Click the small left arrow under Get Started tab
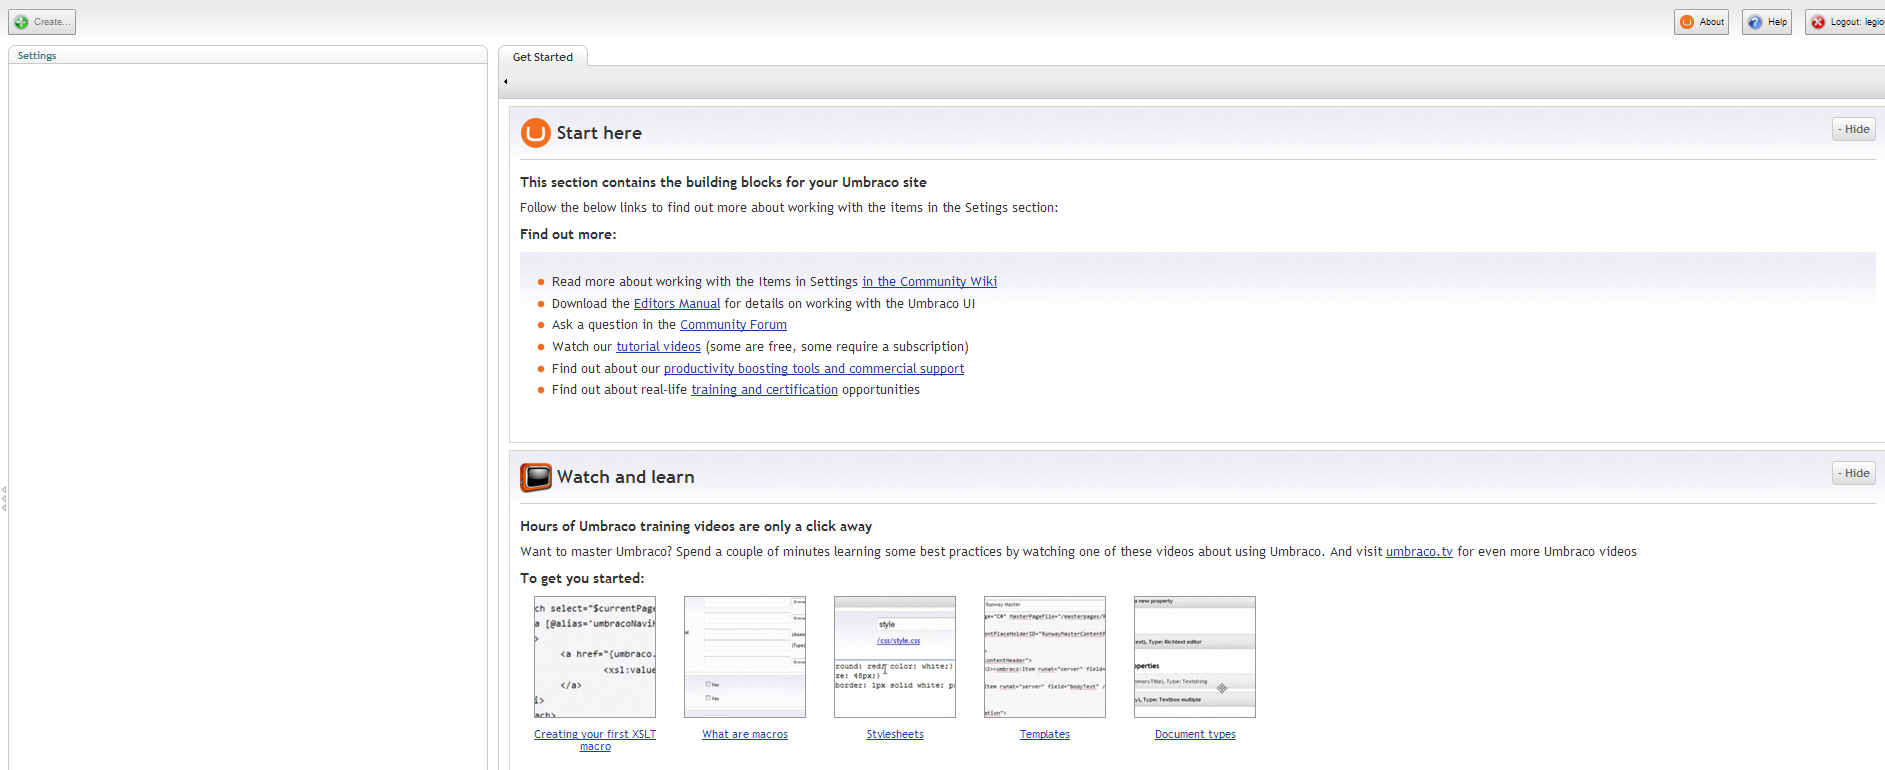1885x770 pixels. [x=506, y=82]
